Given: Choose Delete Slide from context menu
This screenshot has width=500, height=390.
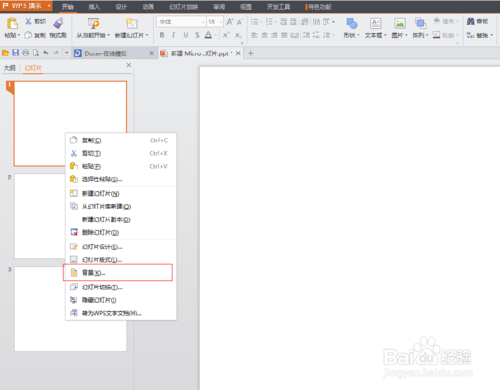Looking at the screenshot, I should point(121,232).
